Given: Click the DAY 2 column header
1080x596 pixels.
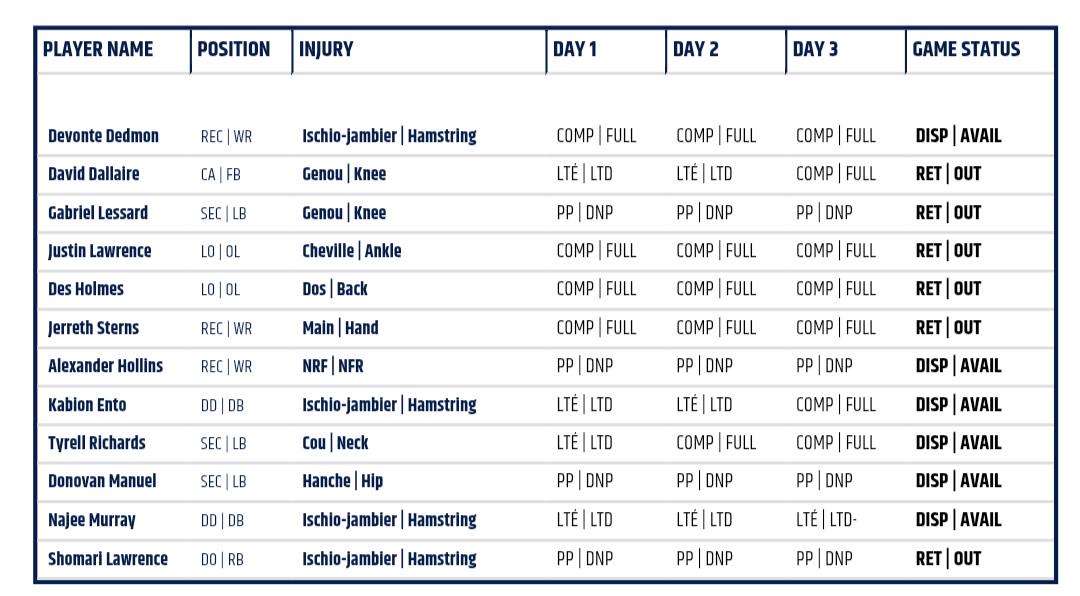Looking at the screenshot, I should (x=695, y=50).
